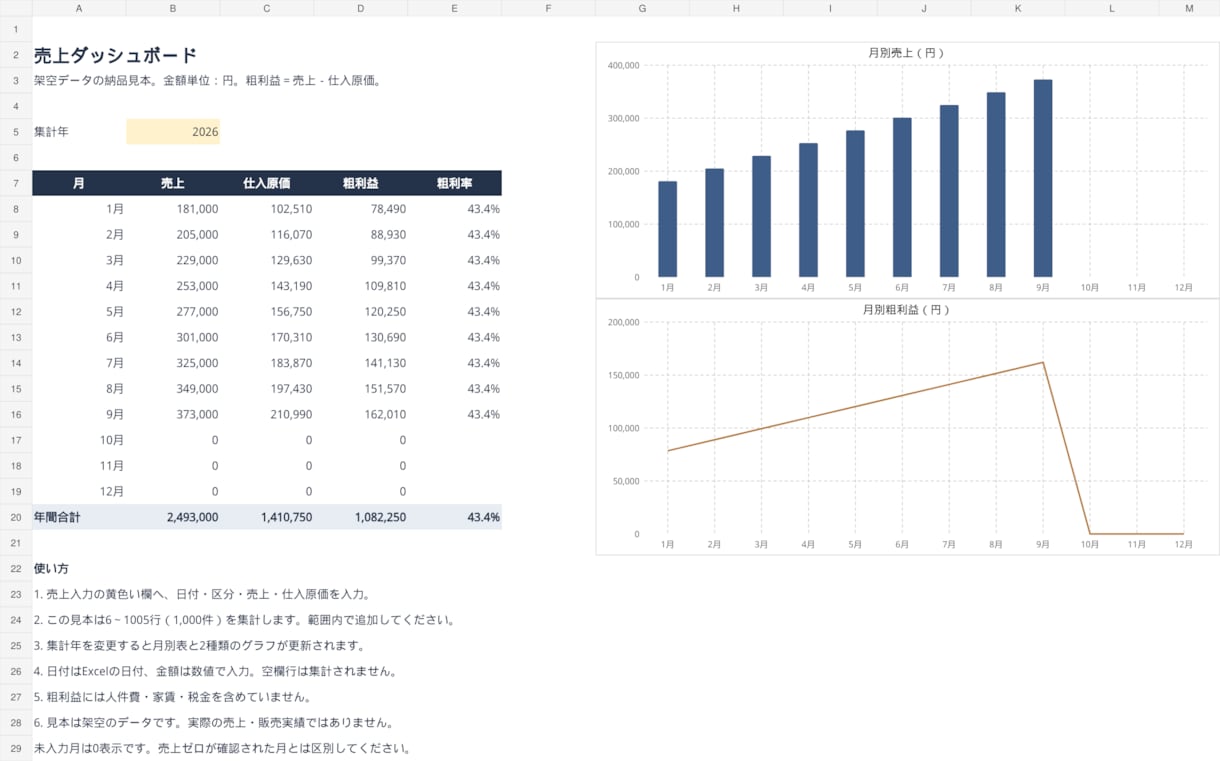
Task: Select the annual total cell 2,493,000
Action: tap(173, 517)
